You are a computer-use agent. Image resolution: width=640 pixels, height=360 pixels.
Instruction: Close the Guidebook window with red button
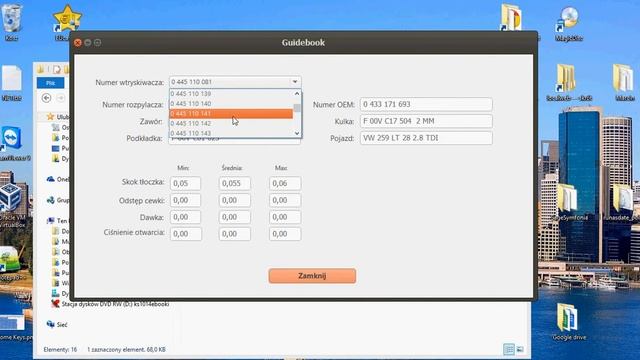click(x=78, y=42)
